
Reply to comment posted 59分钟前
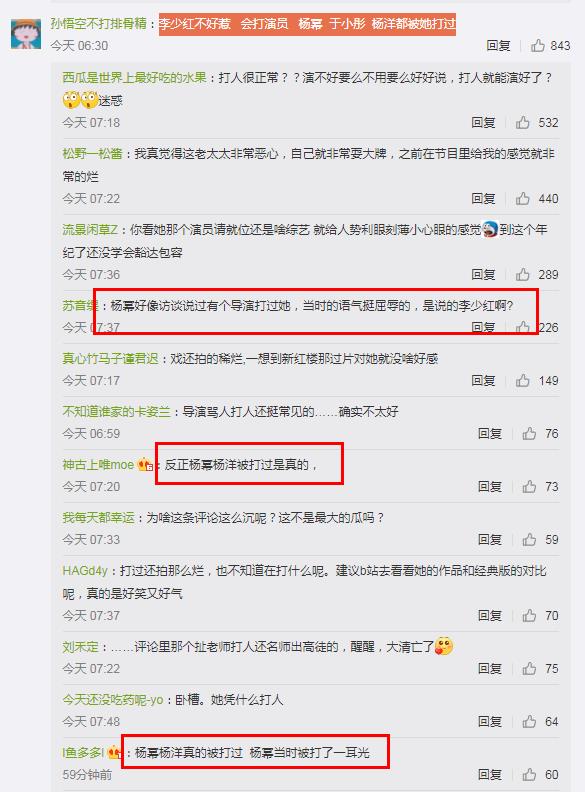pos(490,774)
